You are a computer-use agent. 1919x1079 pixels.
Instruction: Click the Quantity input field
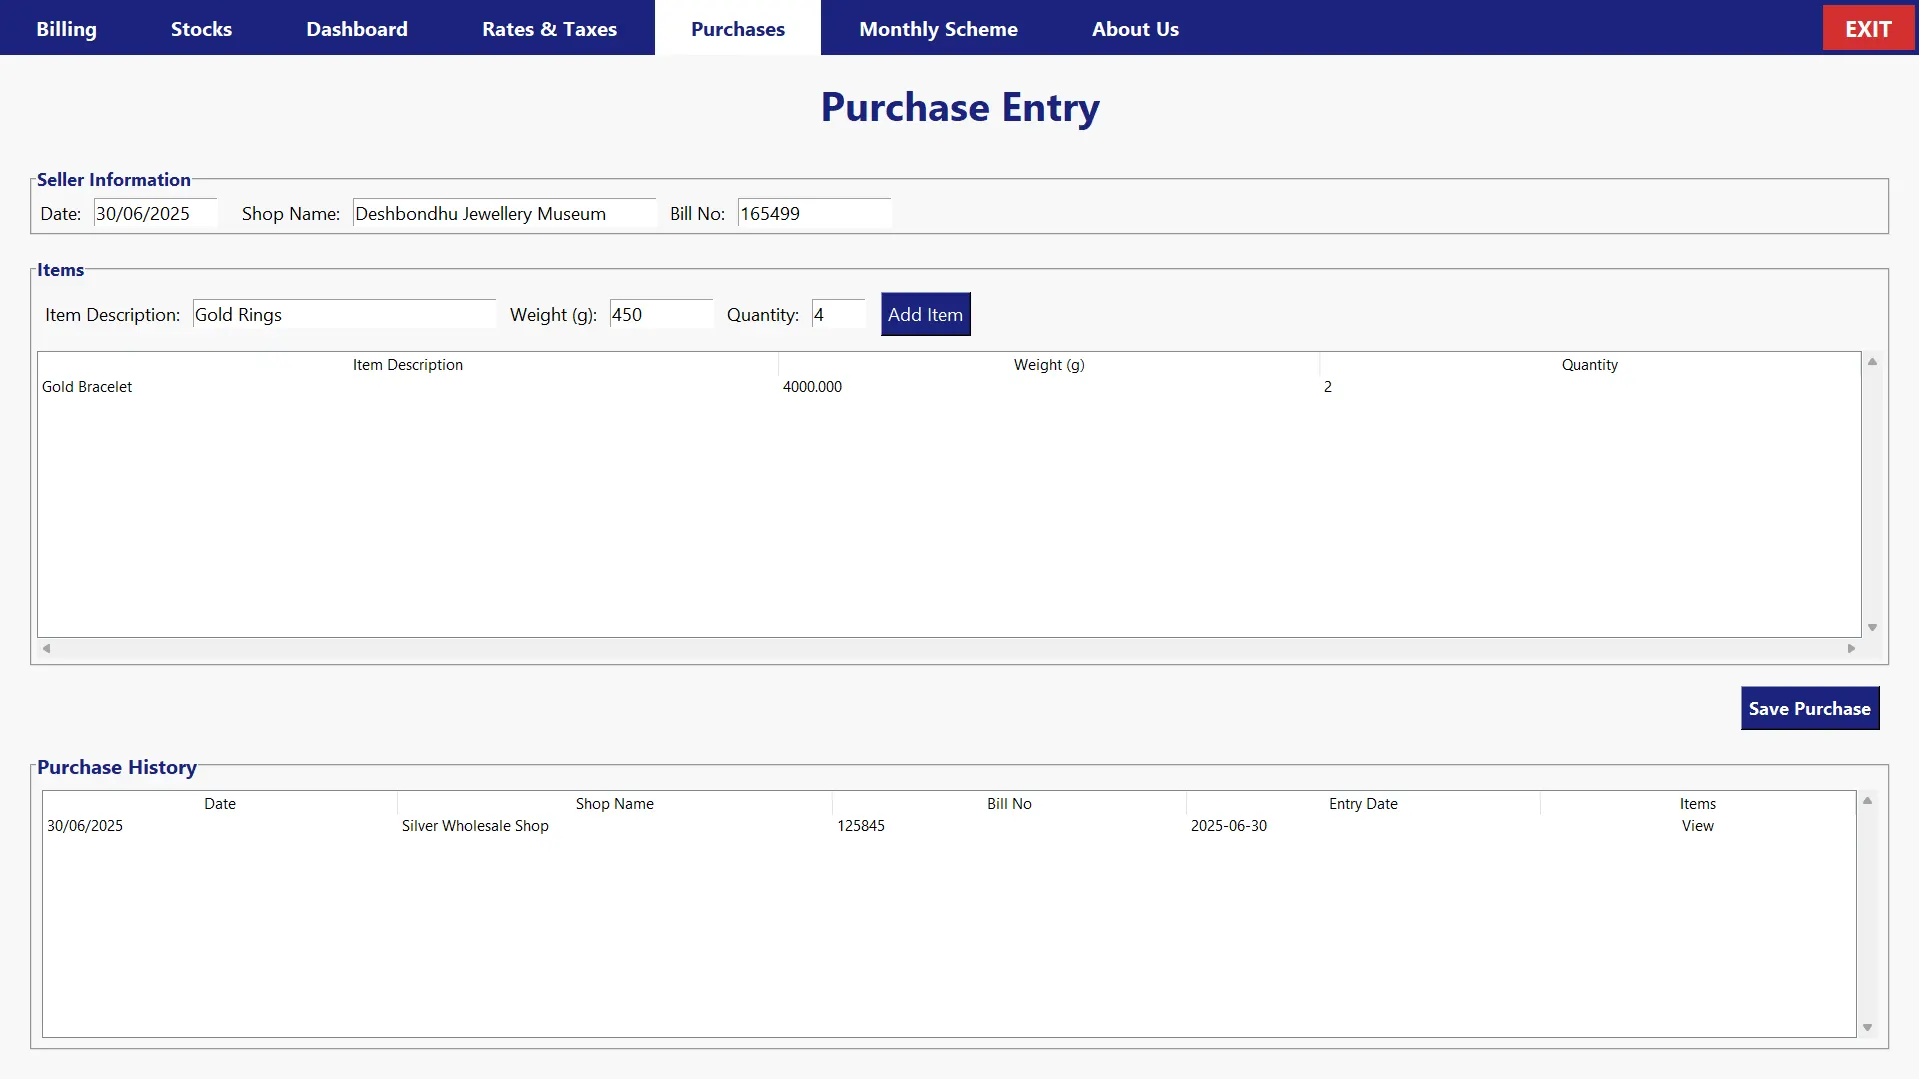coord(837,314)
